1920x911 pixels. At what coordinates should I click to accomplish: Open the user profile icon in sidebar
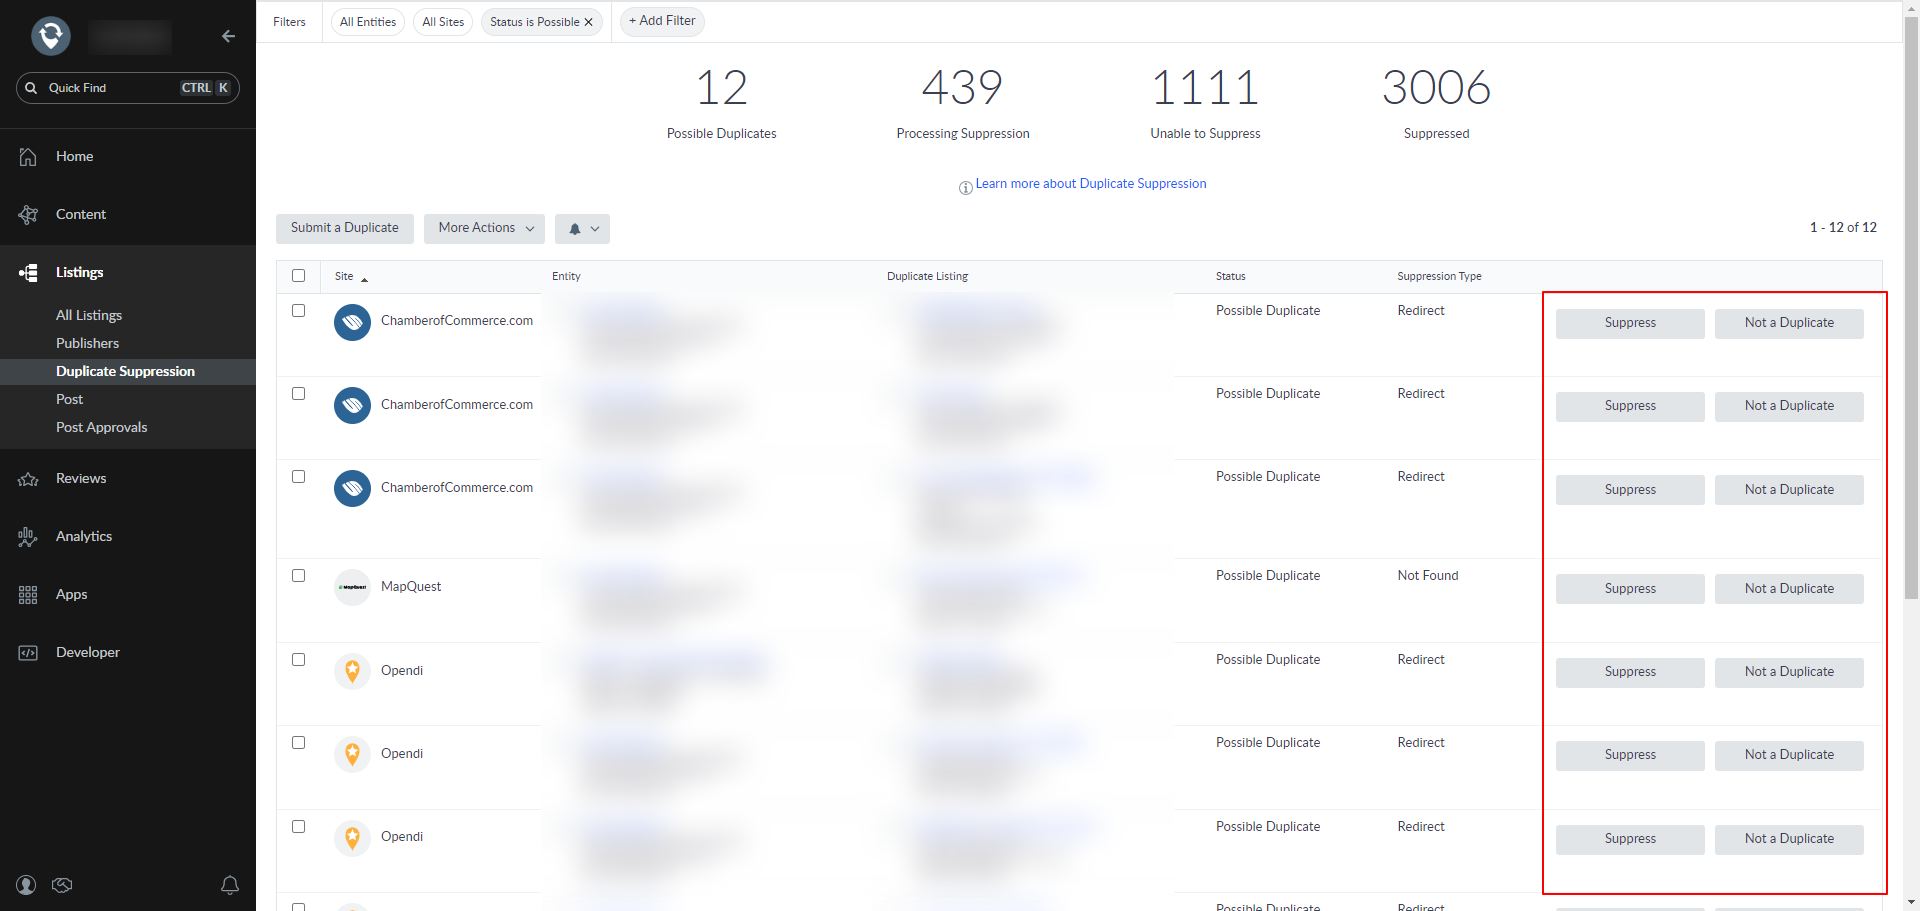click(x=26, y=885)
